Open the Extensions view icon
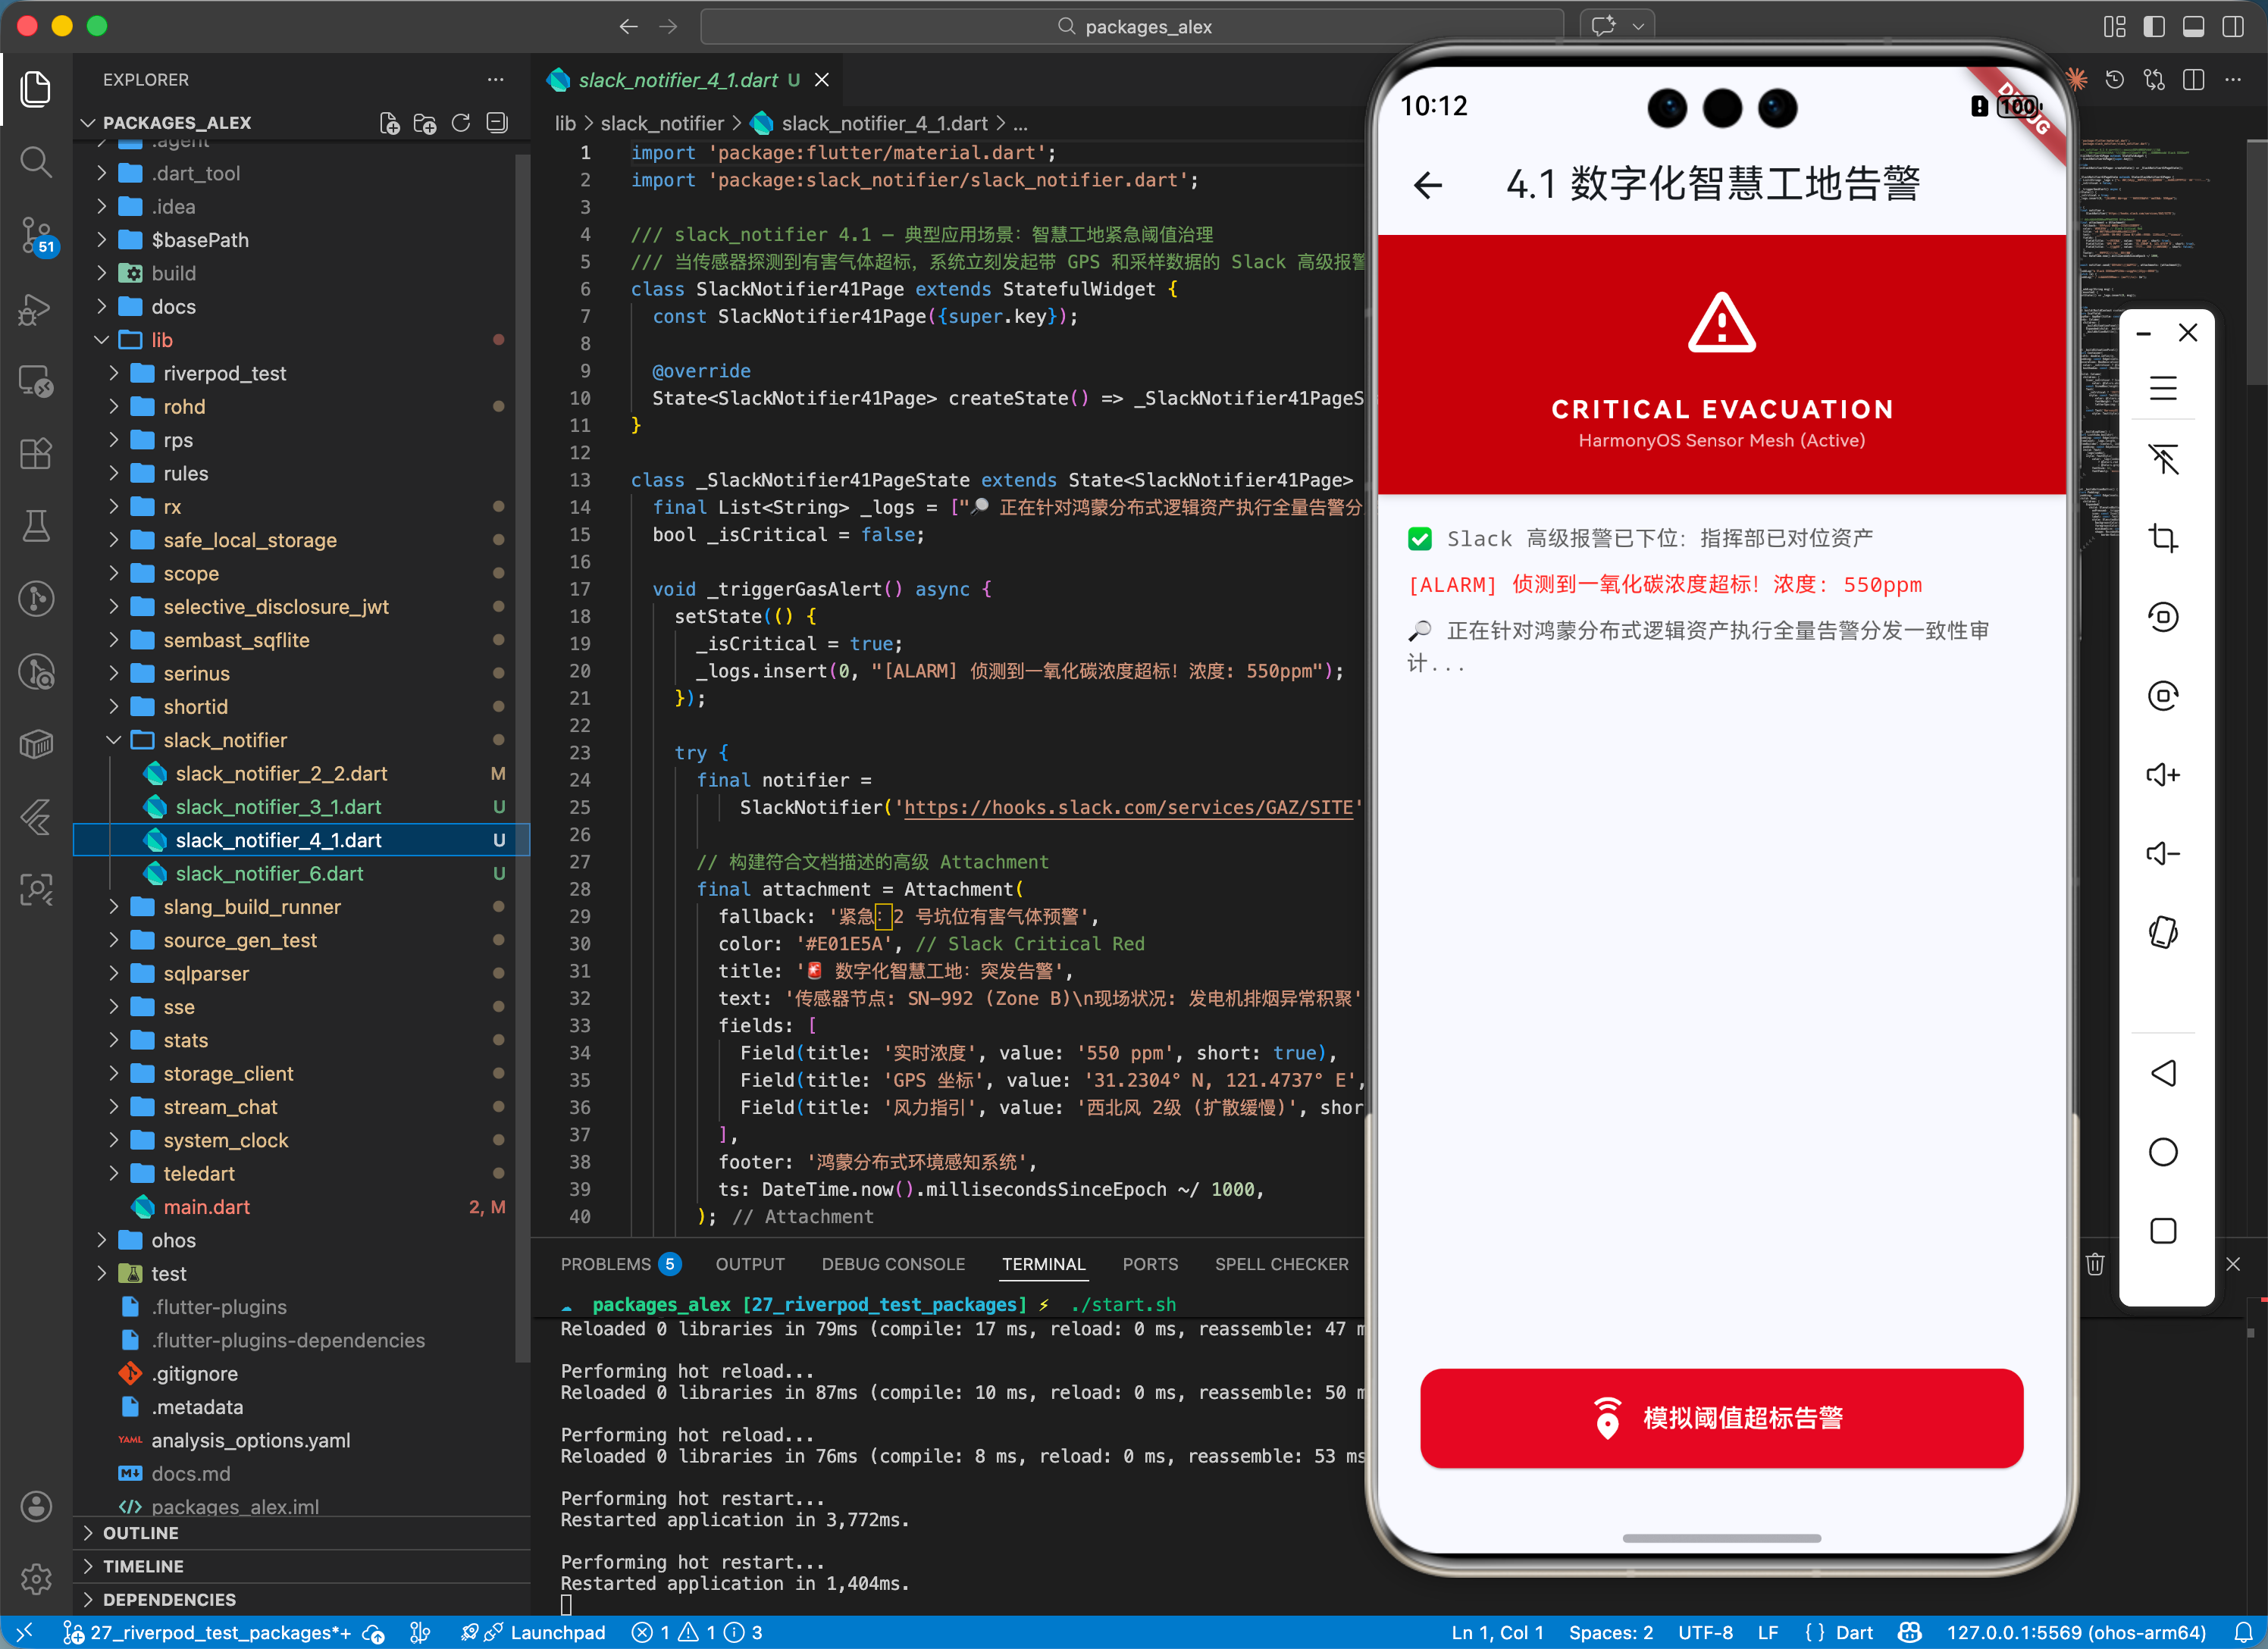Viewport: 2268px width, 1649px height. coord(36,454)
